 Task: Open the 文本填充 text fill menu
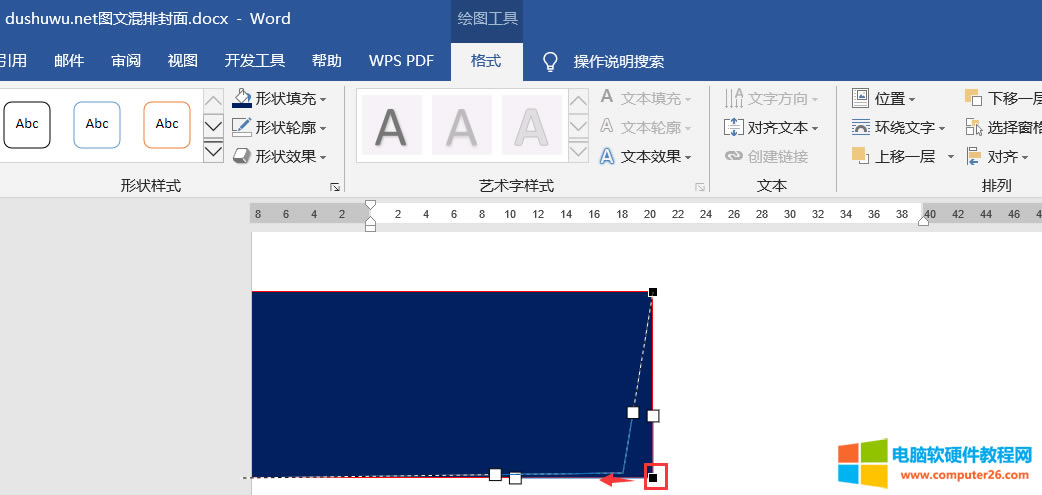(x=645, y=99)
